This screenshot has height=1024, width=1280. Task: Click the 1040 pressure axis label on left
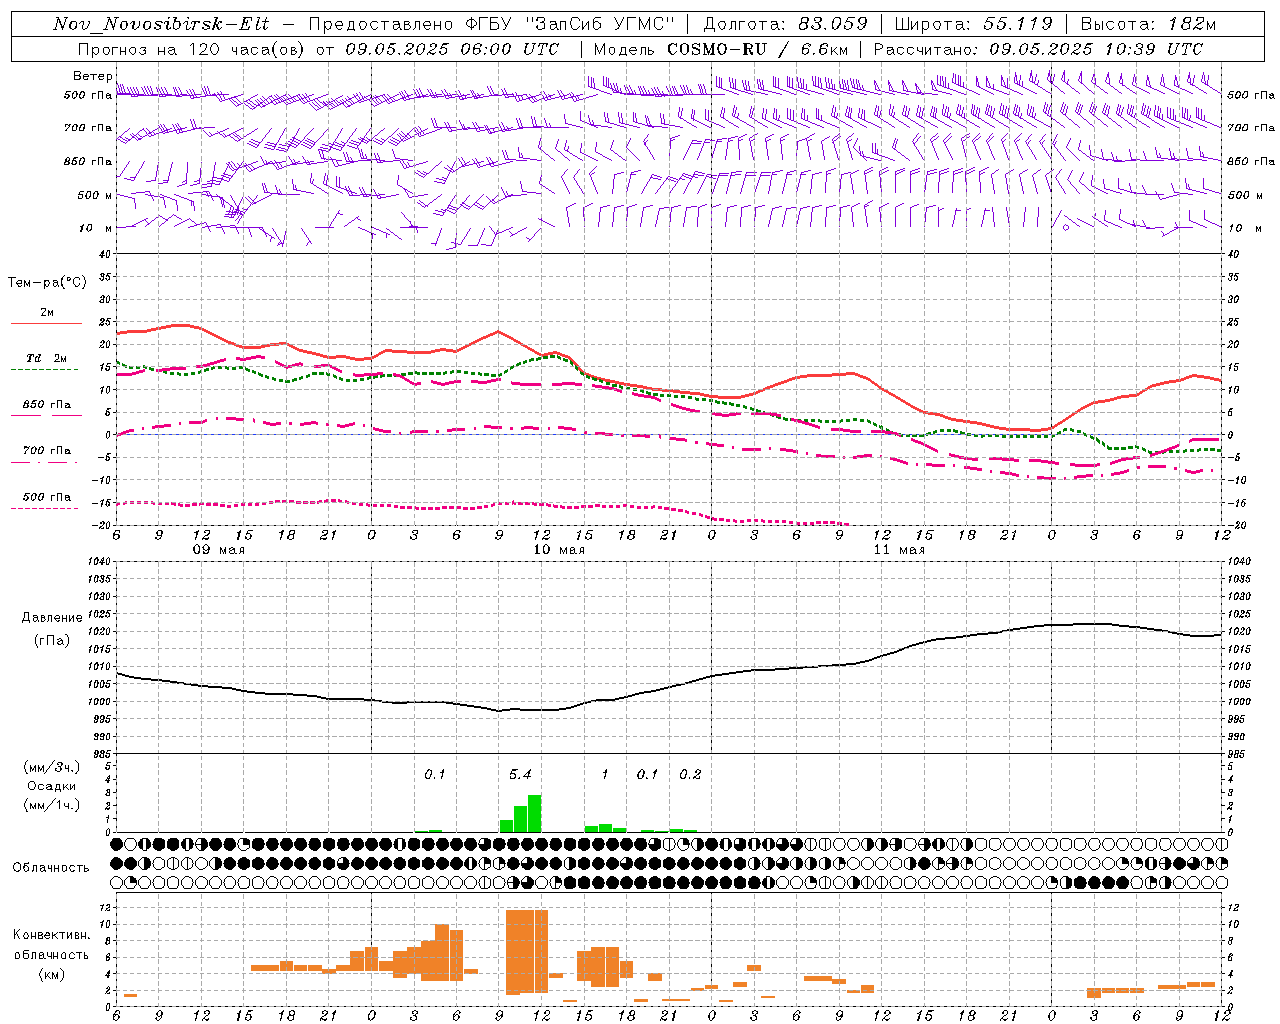(x=98, y=562)
